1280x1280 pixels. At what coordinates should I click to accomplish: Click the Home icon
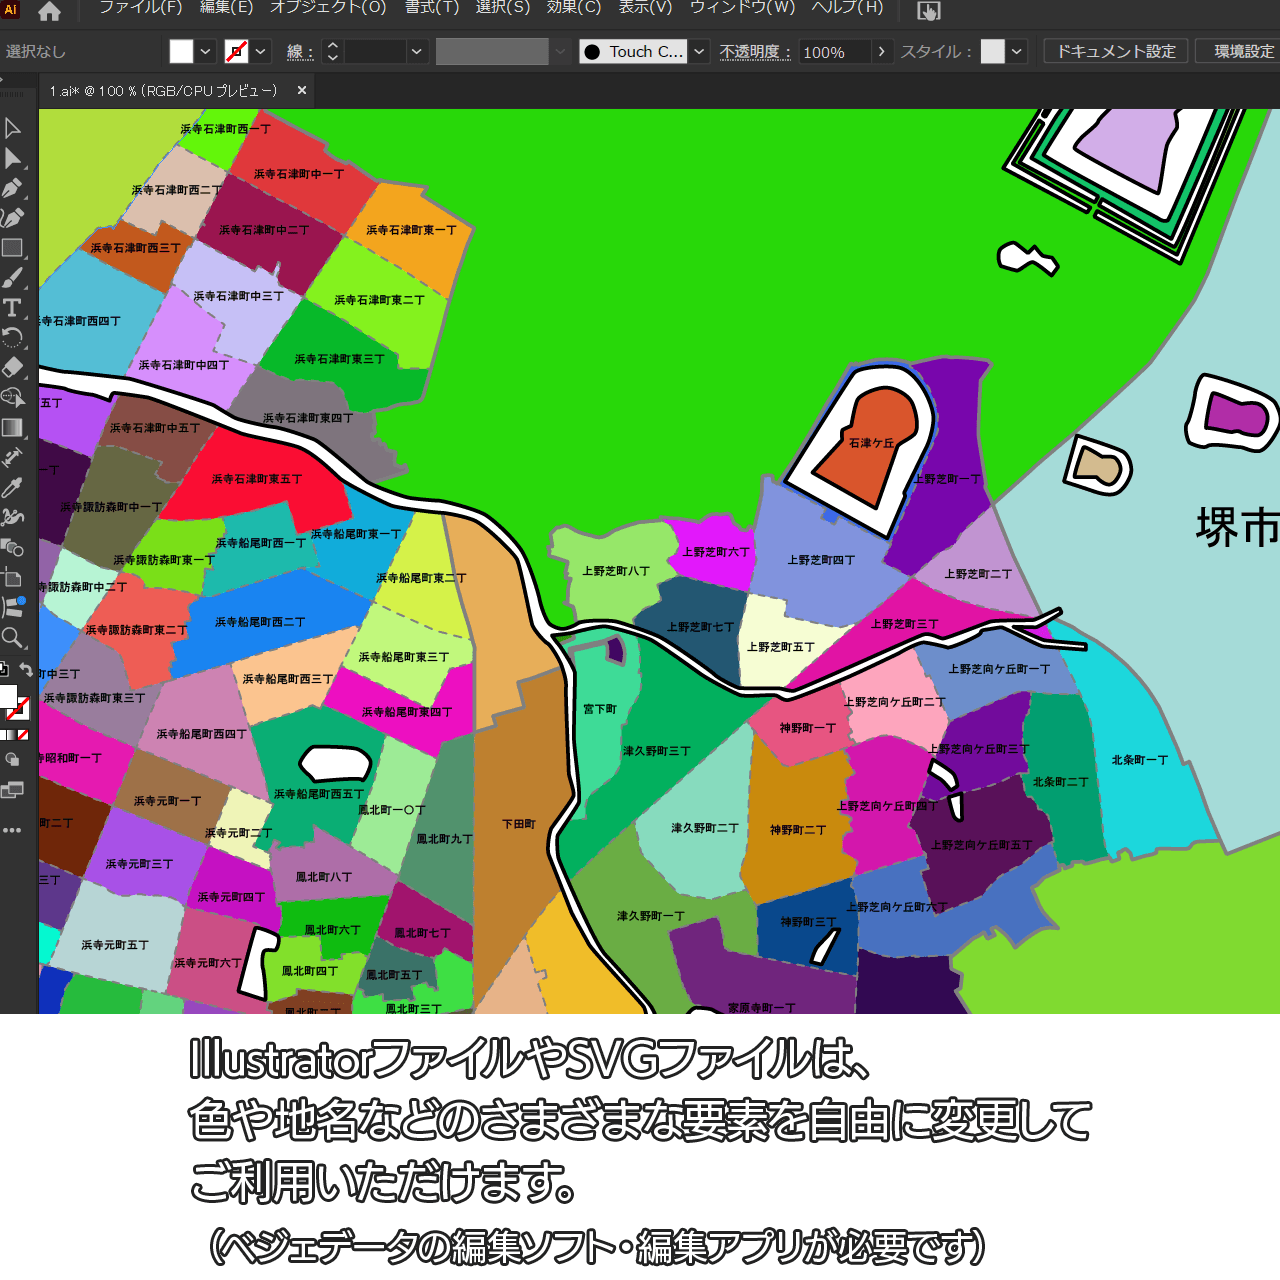coord(49,11)
